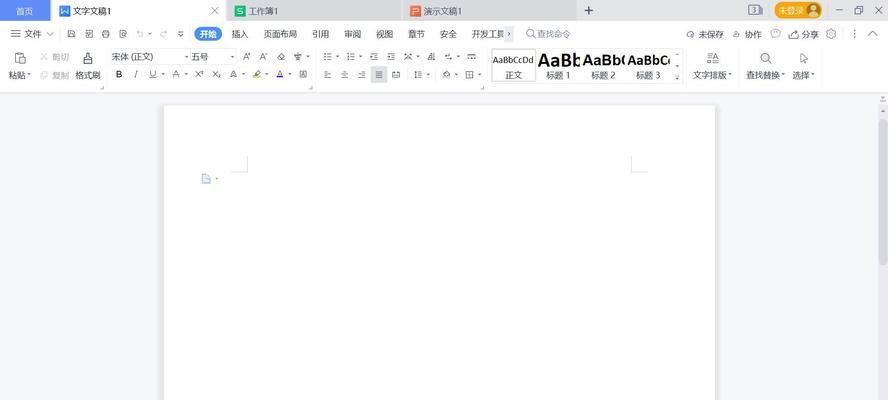Toggle strikethrough formatting
888x400 pixels.
(x=176, y=74)
